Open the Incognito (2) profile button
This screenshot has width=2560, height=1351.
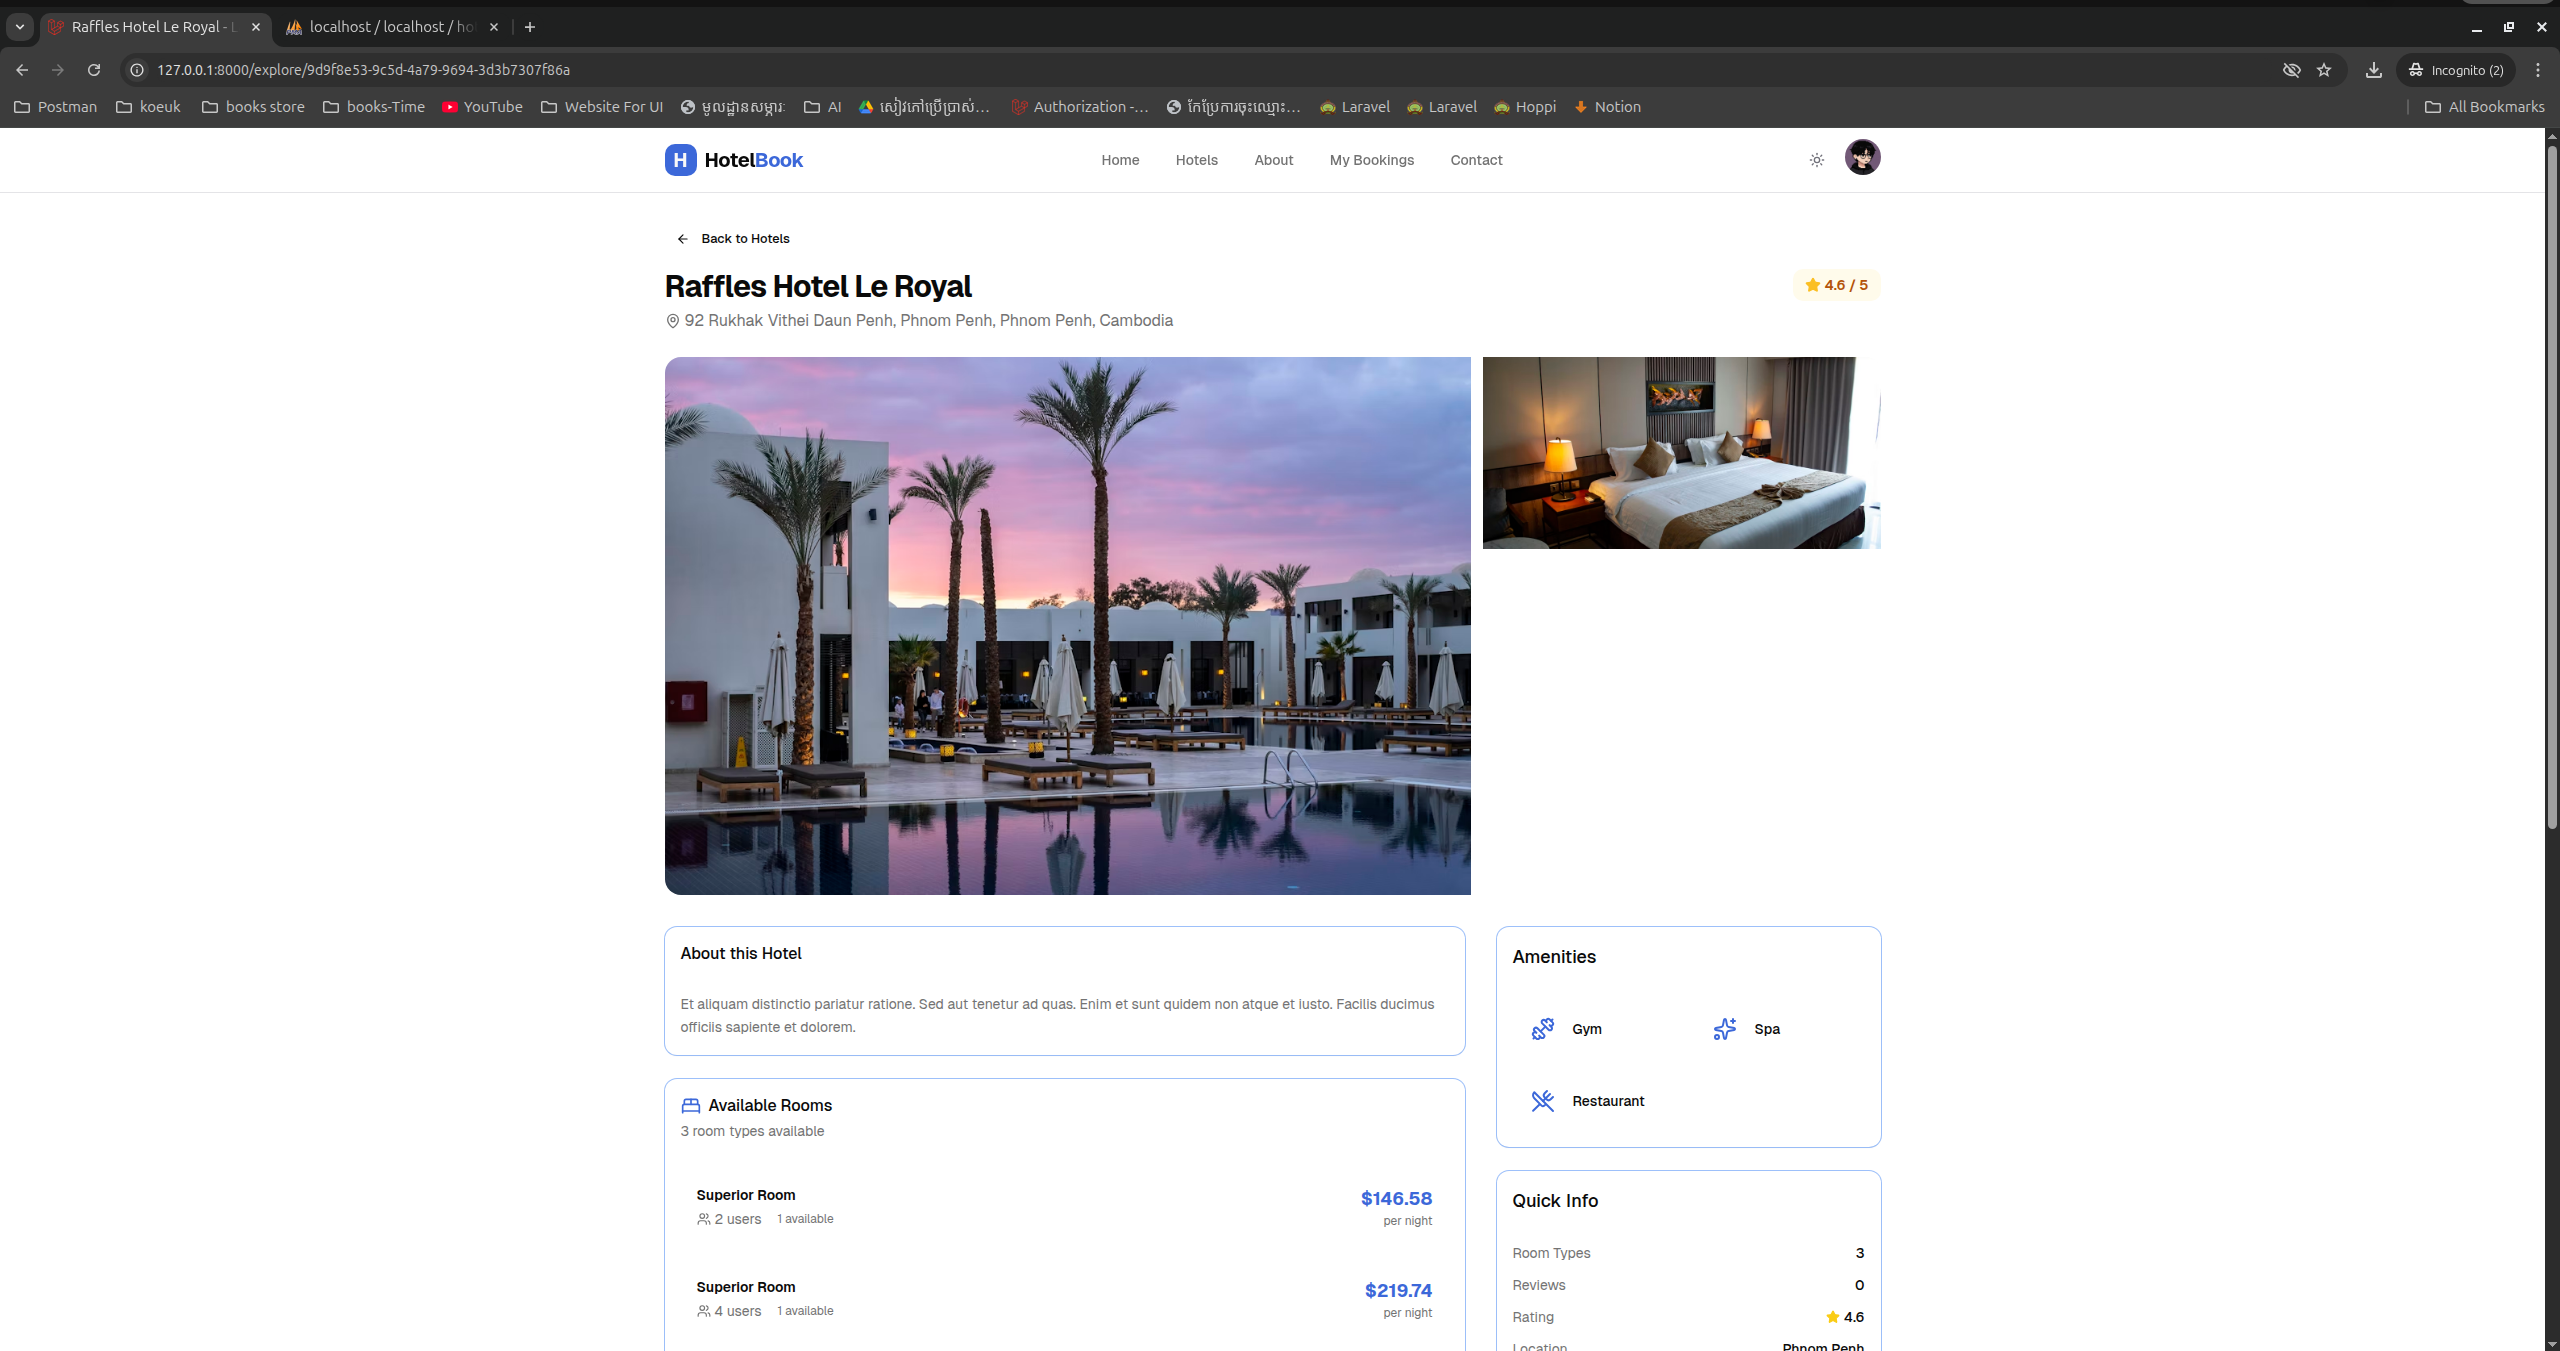click(2456, 70)
